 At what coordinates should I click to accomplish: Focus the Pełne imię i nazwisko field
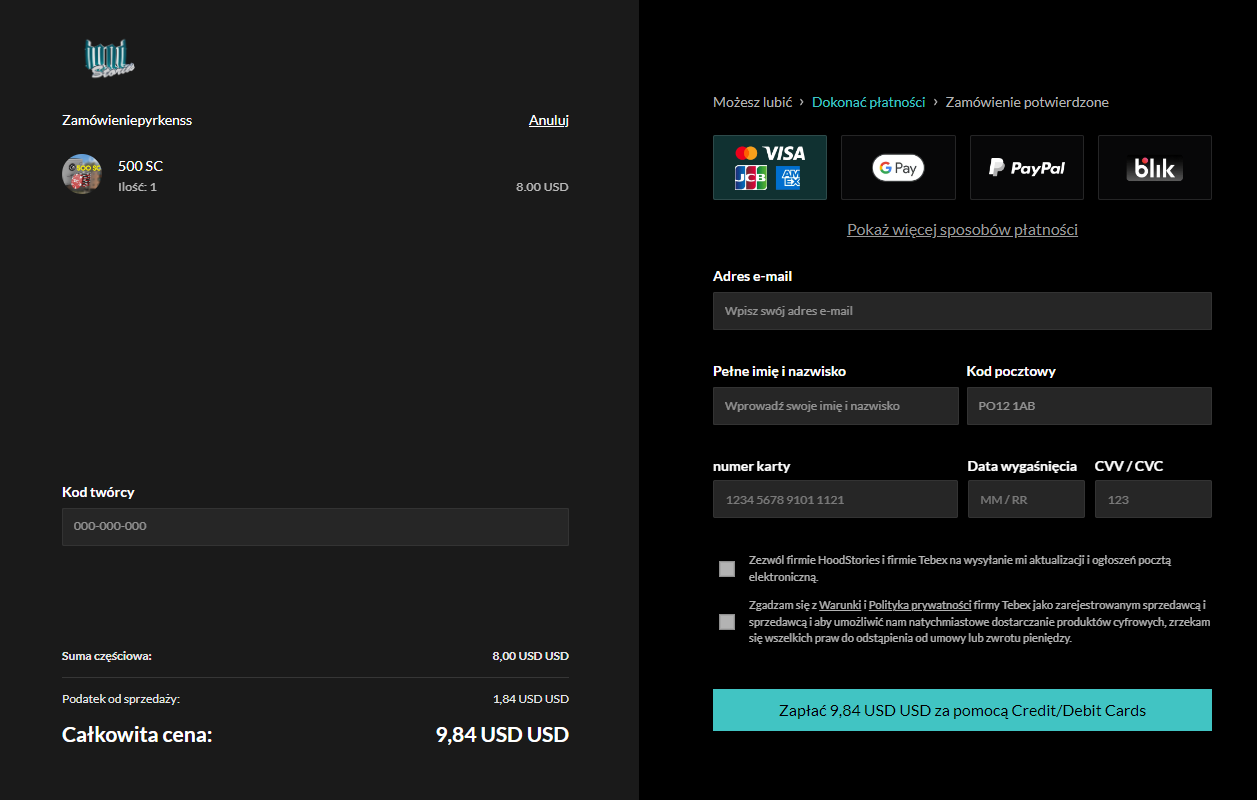[x=835, y=406]
